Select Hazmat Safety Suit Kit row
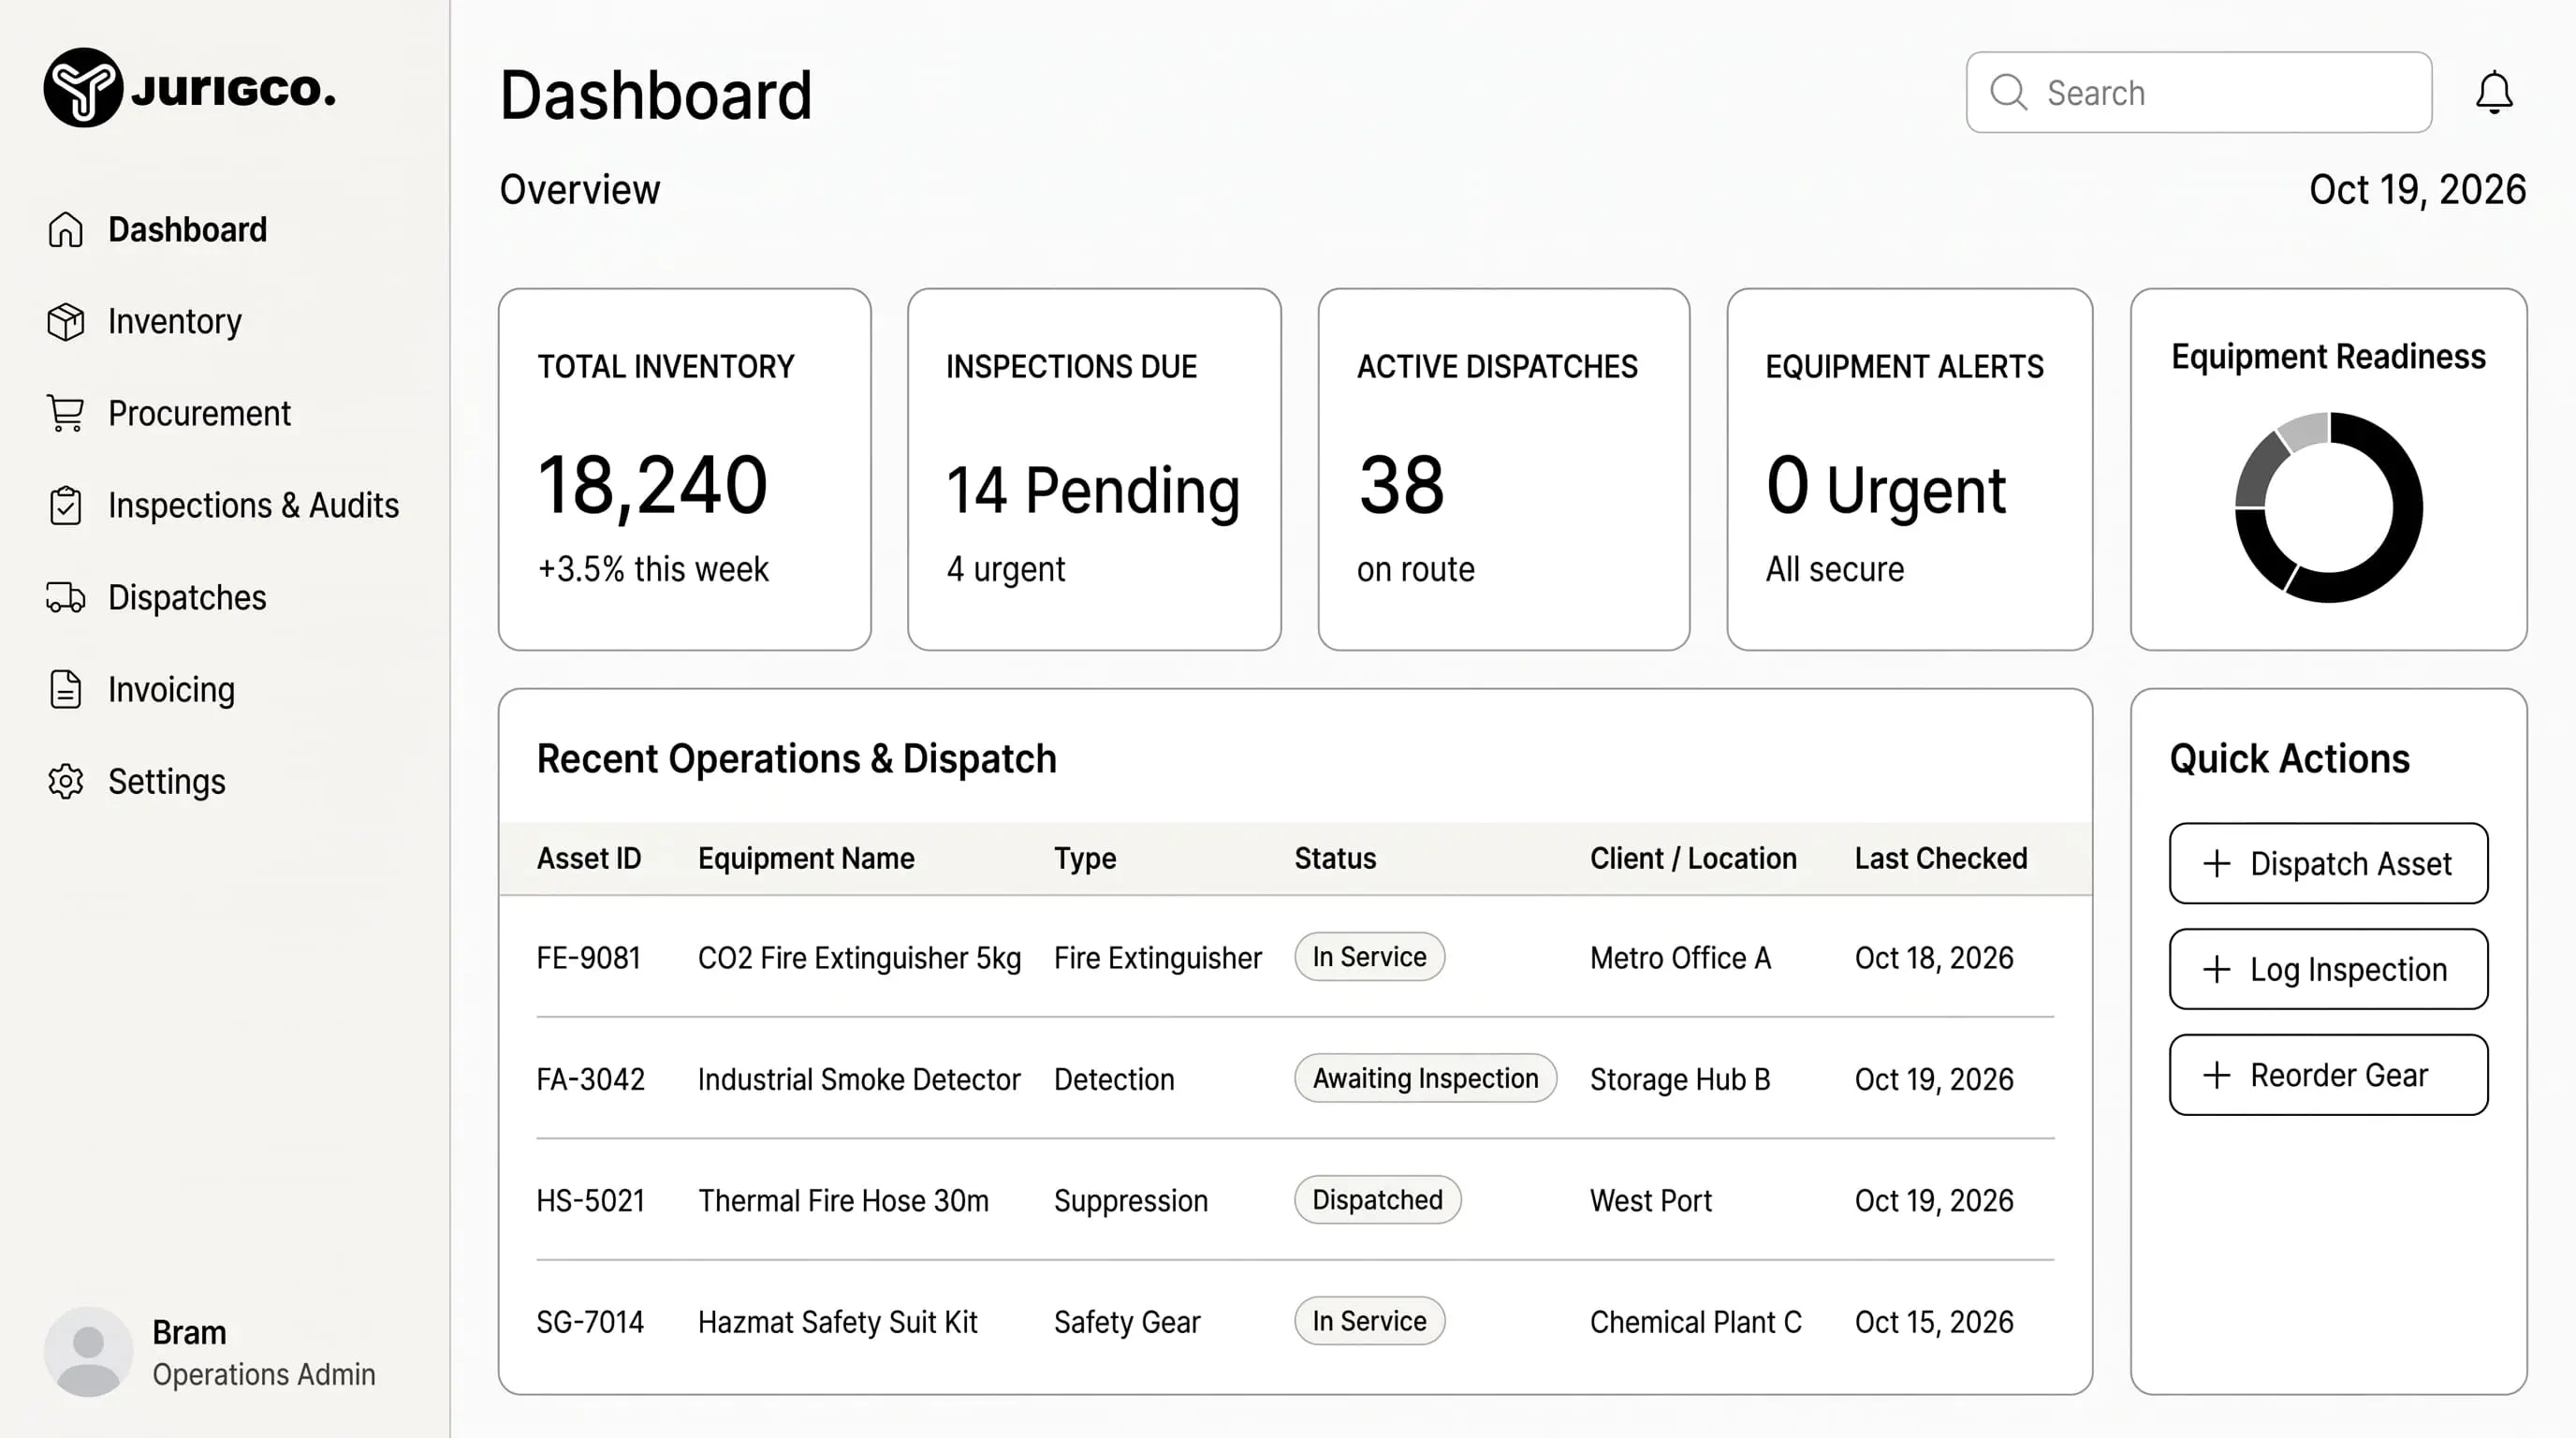Viewport: 2576px width, 1438px height. click(x=1295, y=1321)
